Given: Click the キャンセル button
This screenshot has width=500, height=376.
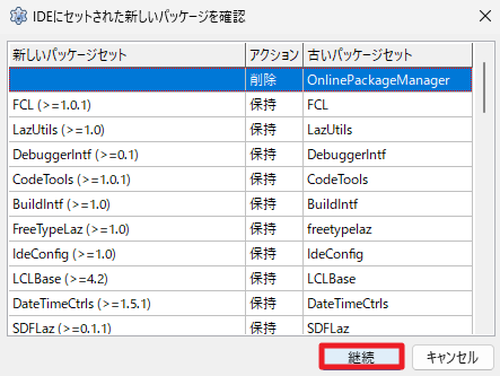Looking at the screenshot, I should 453,357.
